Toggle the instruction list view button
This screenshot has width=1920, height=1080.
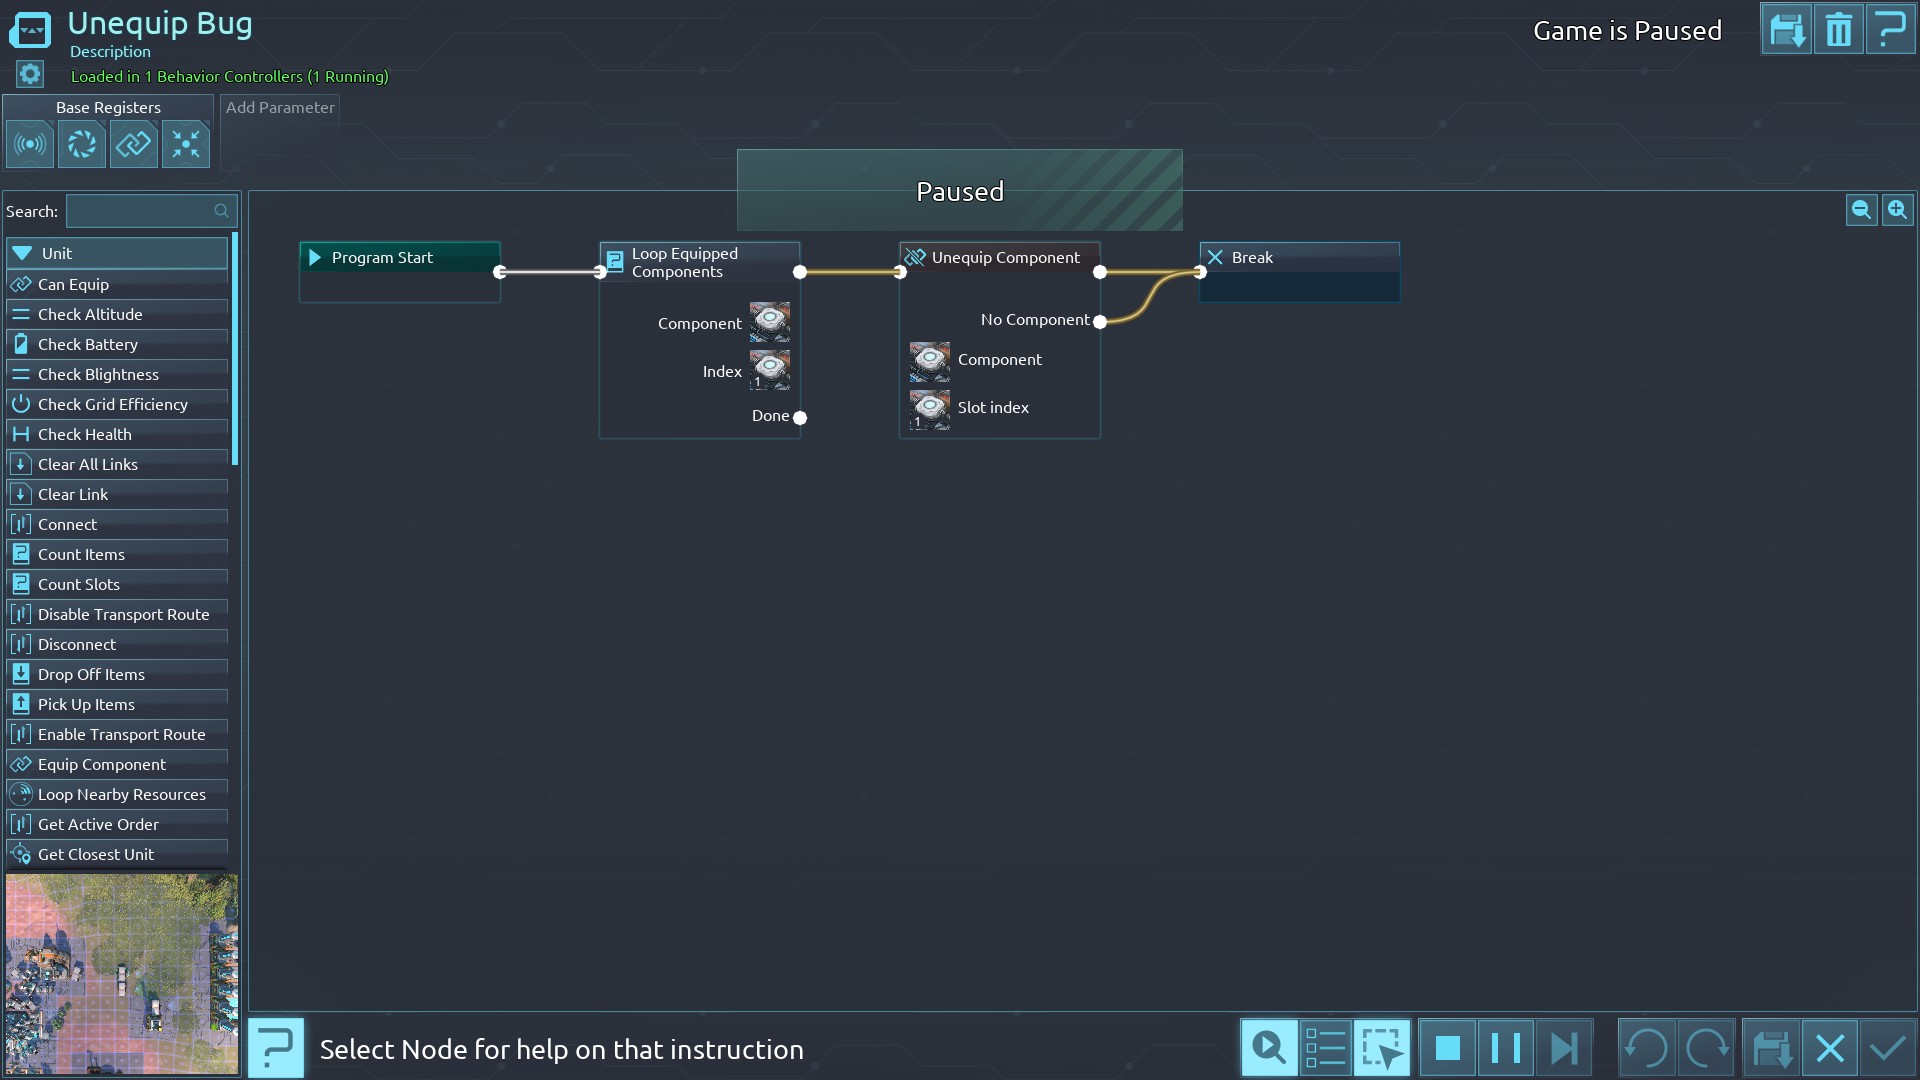1325,1048
